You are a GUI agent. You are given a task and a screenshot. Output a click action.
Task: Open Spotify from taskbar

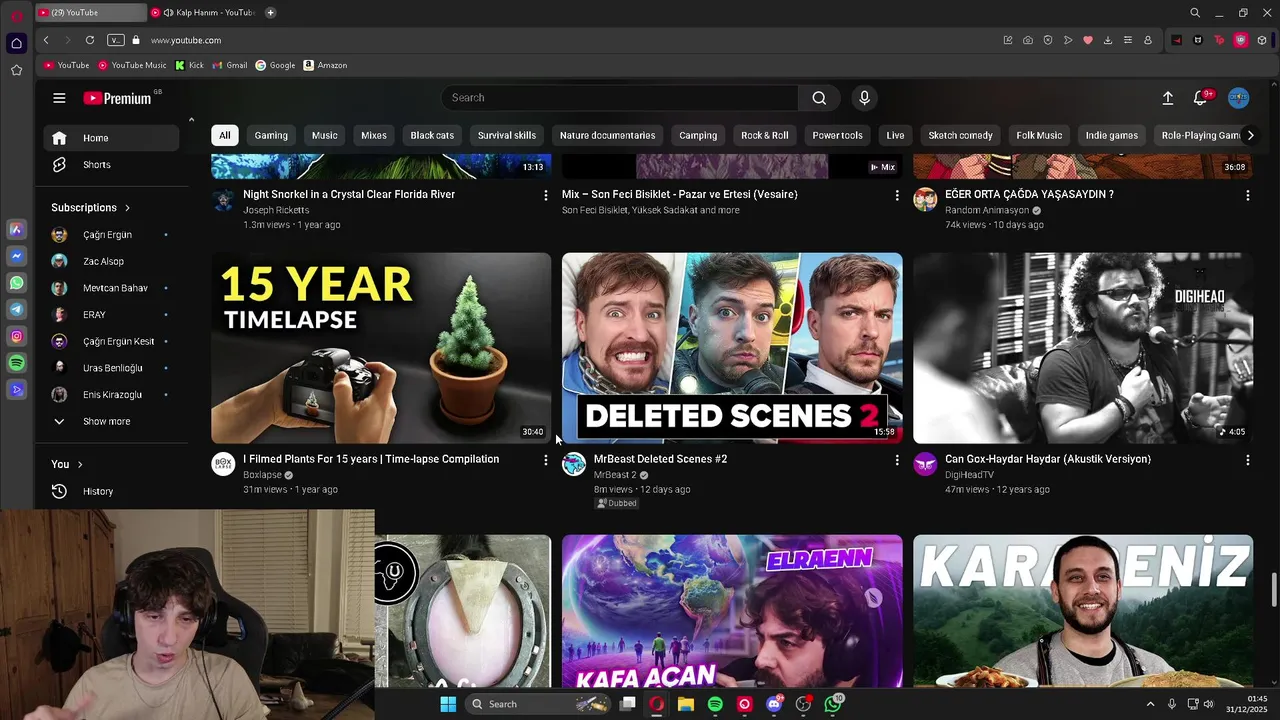coord(715,704)
